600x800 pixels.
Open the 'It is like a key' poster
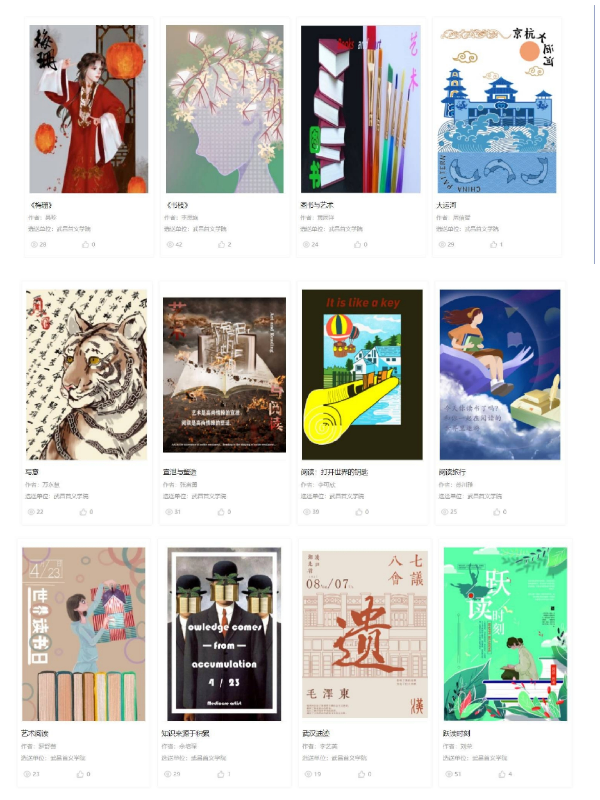362,374
